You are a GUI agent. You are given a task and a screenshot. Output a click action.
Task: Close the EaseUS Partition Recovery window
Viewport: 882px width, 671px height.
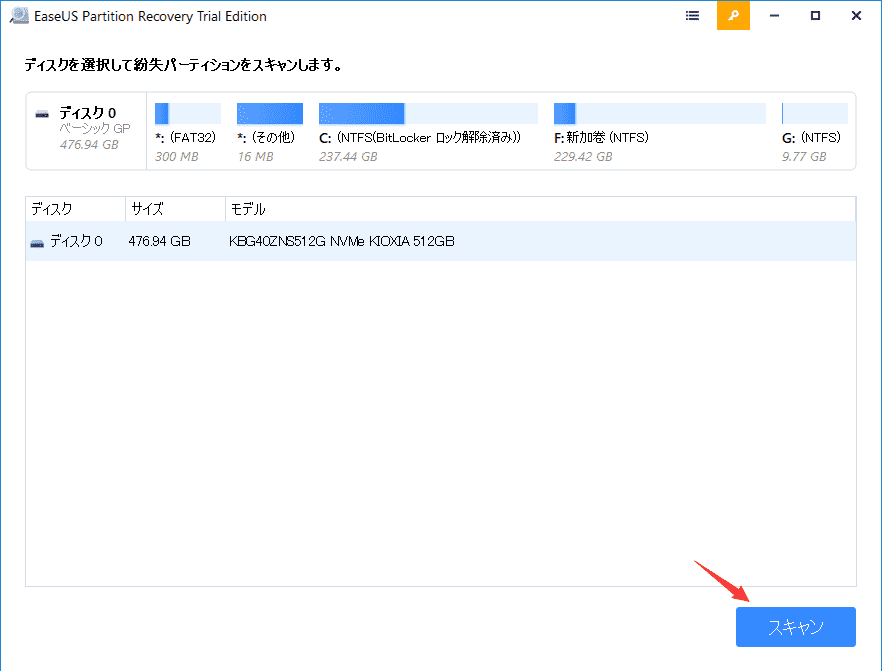856,16
